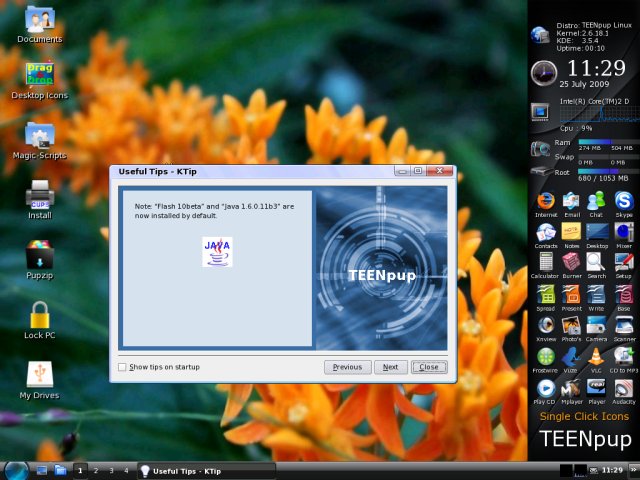The image size is (640, 480).
Task: Open the Calculator app icon
Action: coord(545,263)
